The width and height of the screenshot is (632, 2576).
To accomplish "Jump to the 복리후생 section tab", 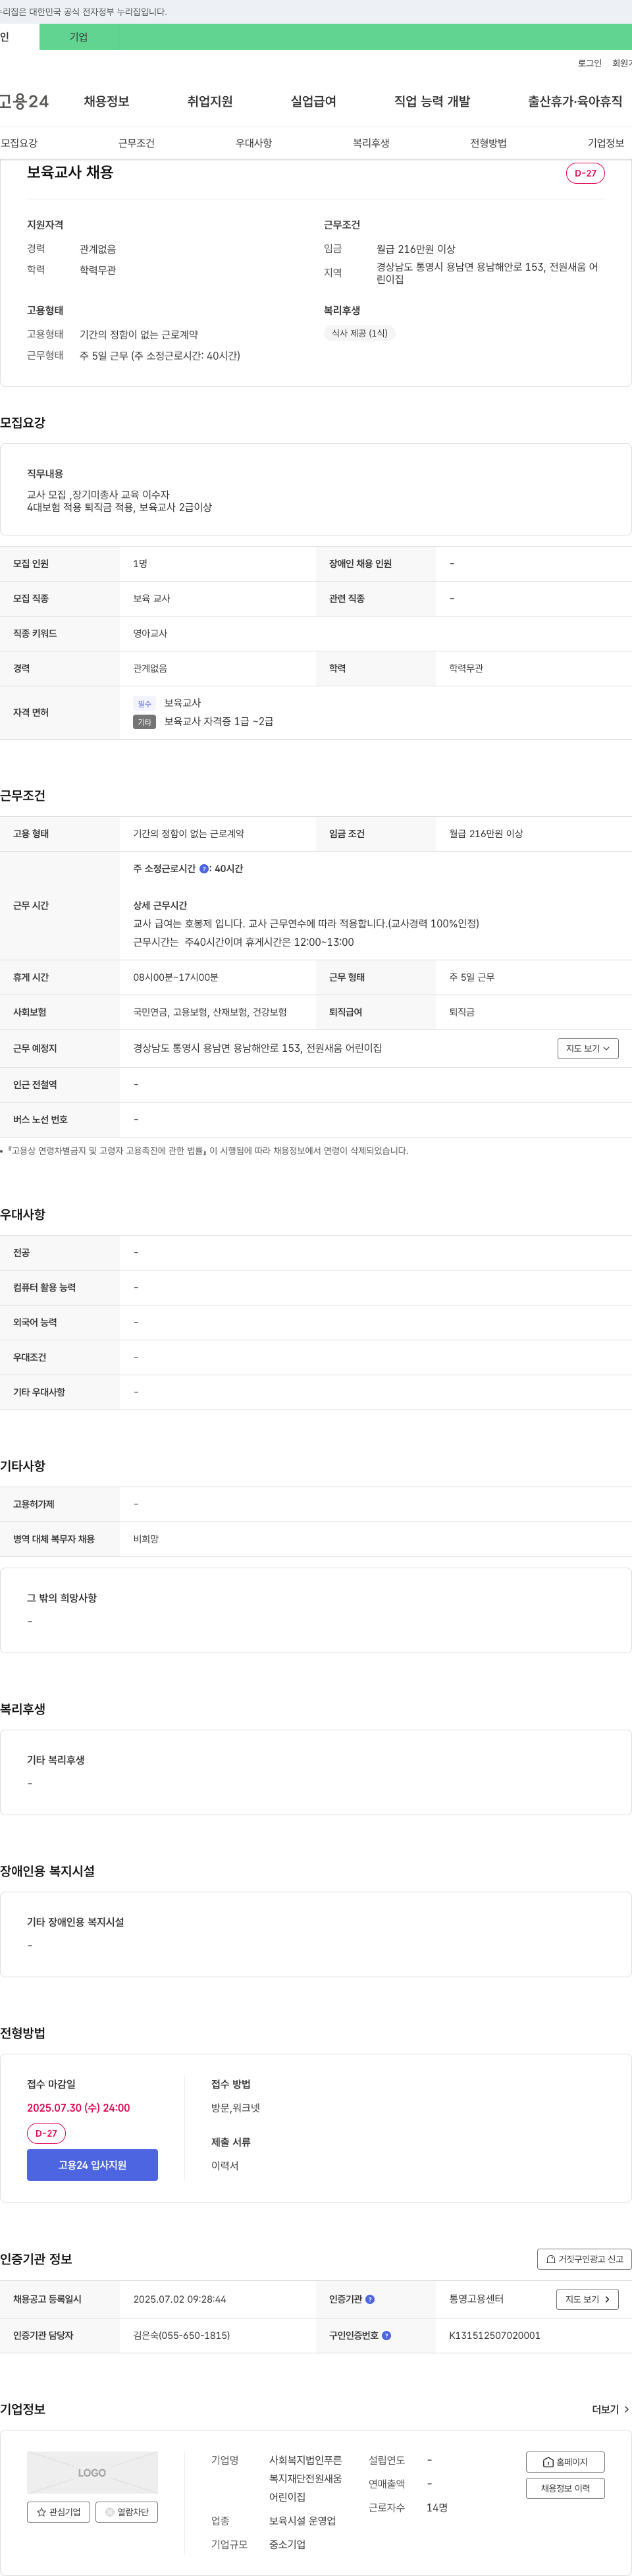I will (371, 143).
